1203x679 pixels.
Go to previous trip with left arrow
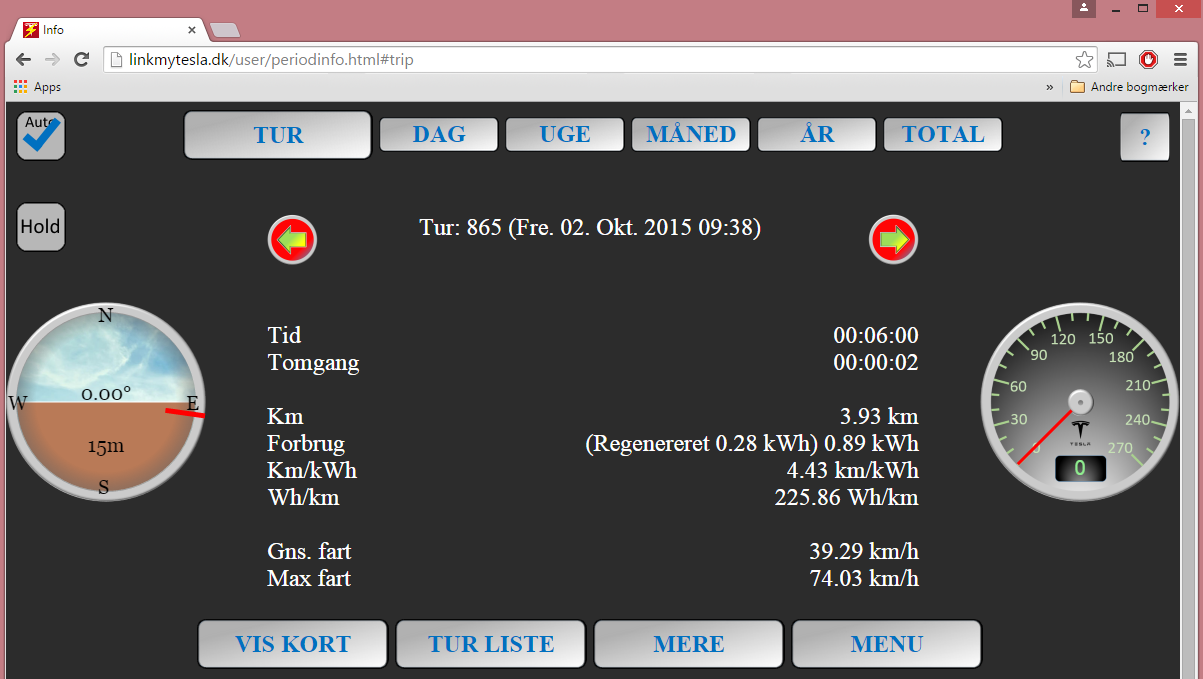pos(292,240)
